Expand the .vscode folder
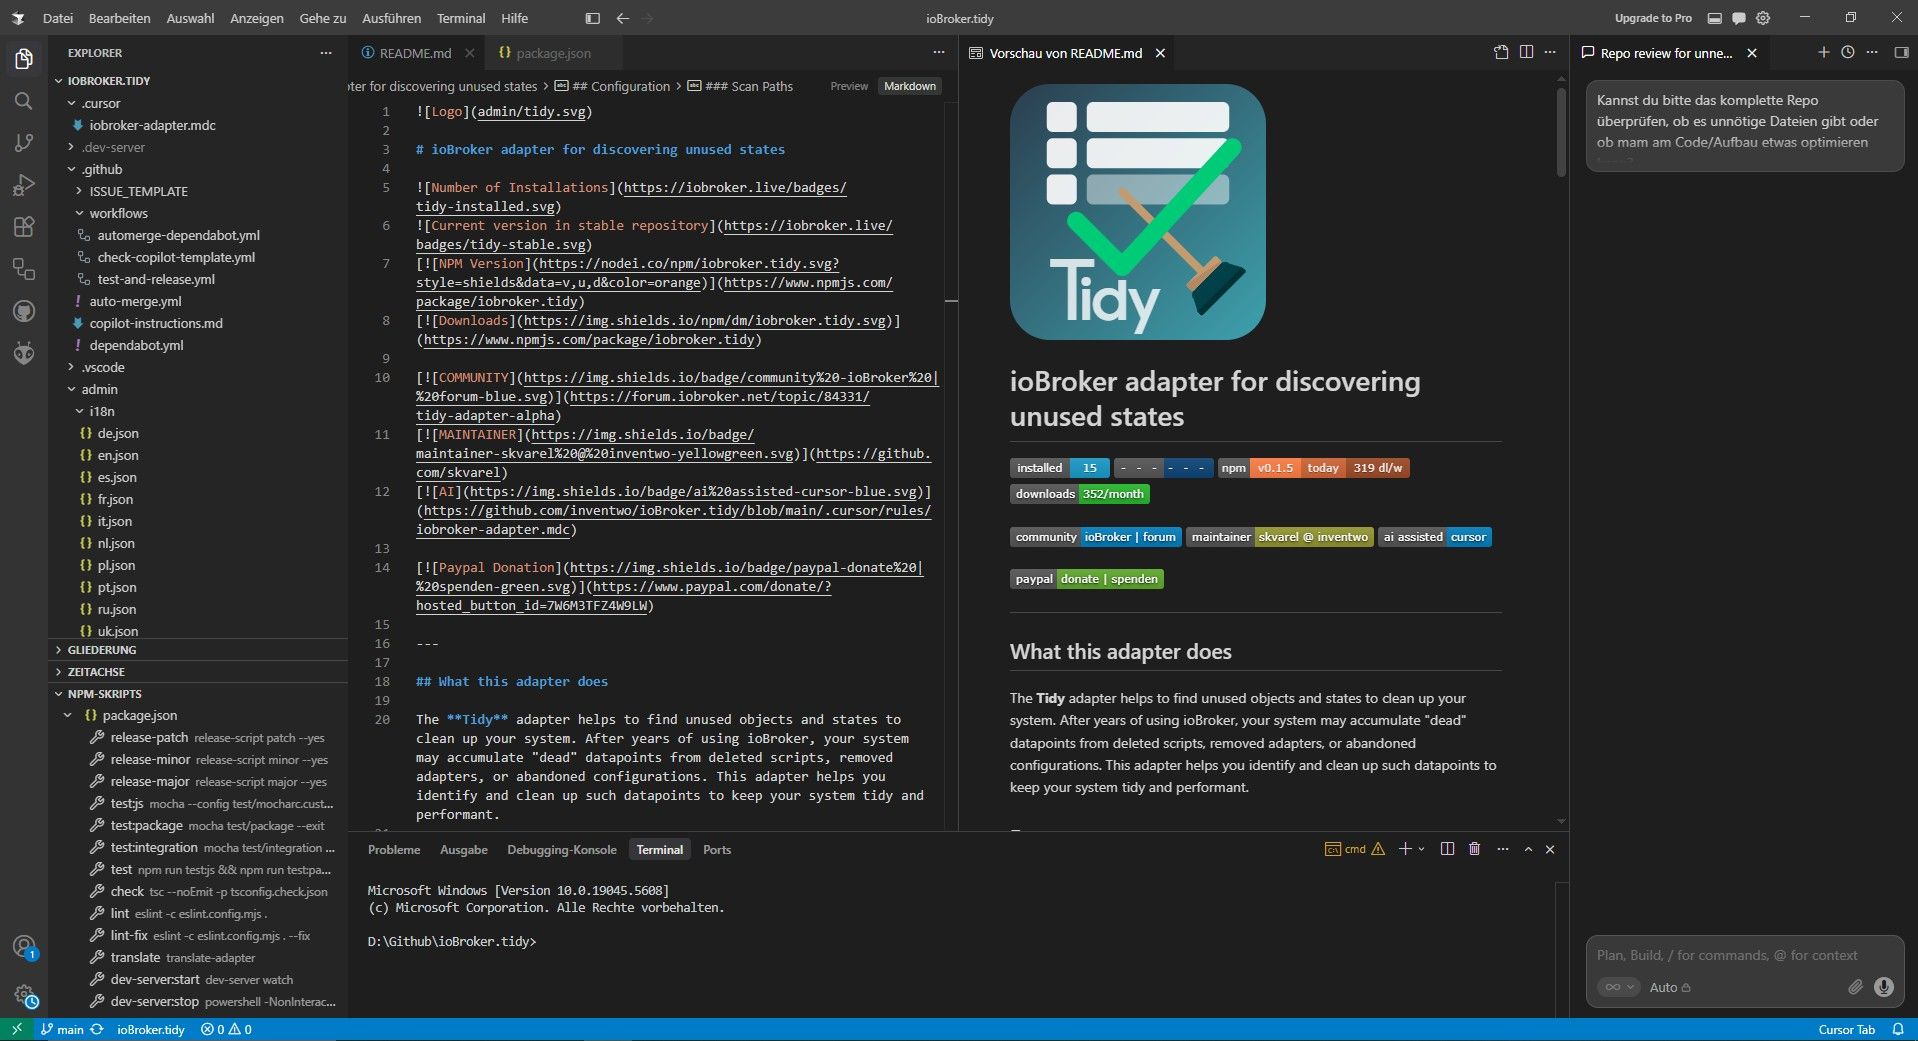The height and width of the screenshot is (1041, 1918). pos(103,367)
